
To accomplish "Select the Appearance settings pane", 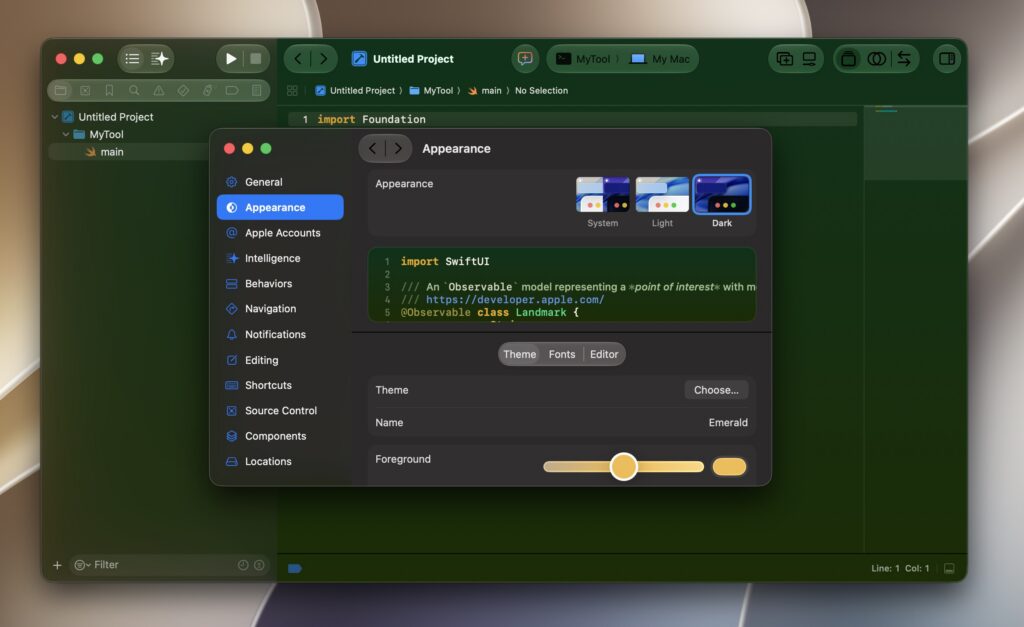I will point(280,208).
